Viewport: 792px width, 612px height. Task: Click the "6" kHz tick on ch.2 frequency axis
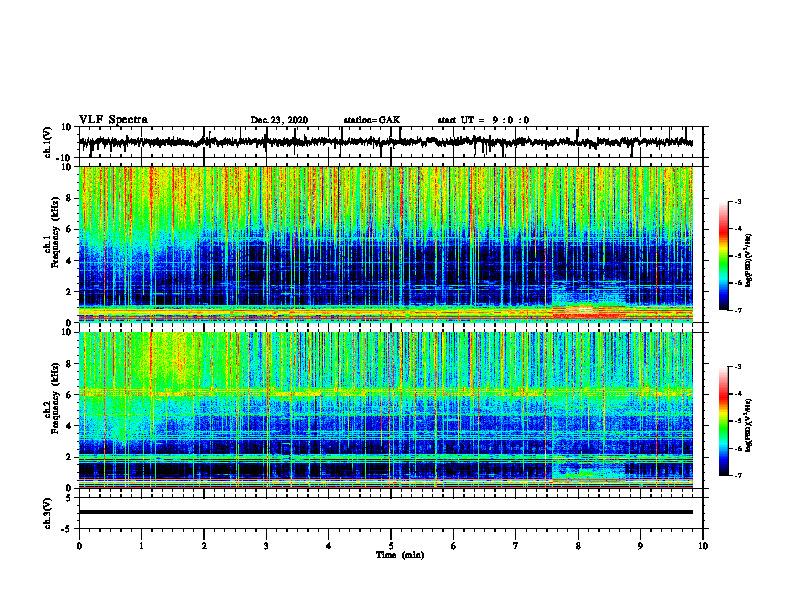[70, 395]
